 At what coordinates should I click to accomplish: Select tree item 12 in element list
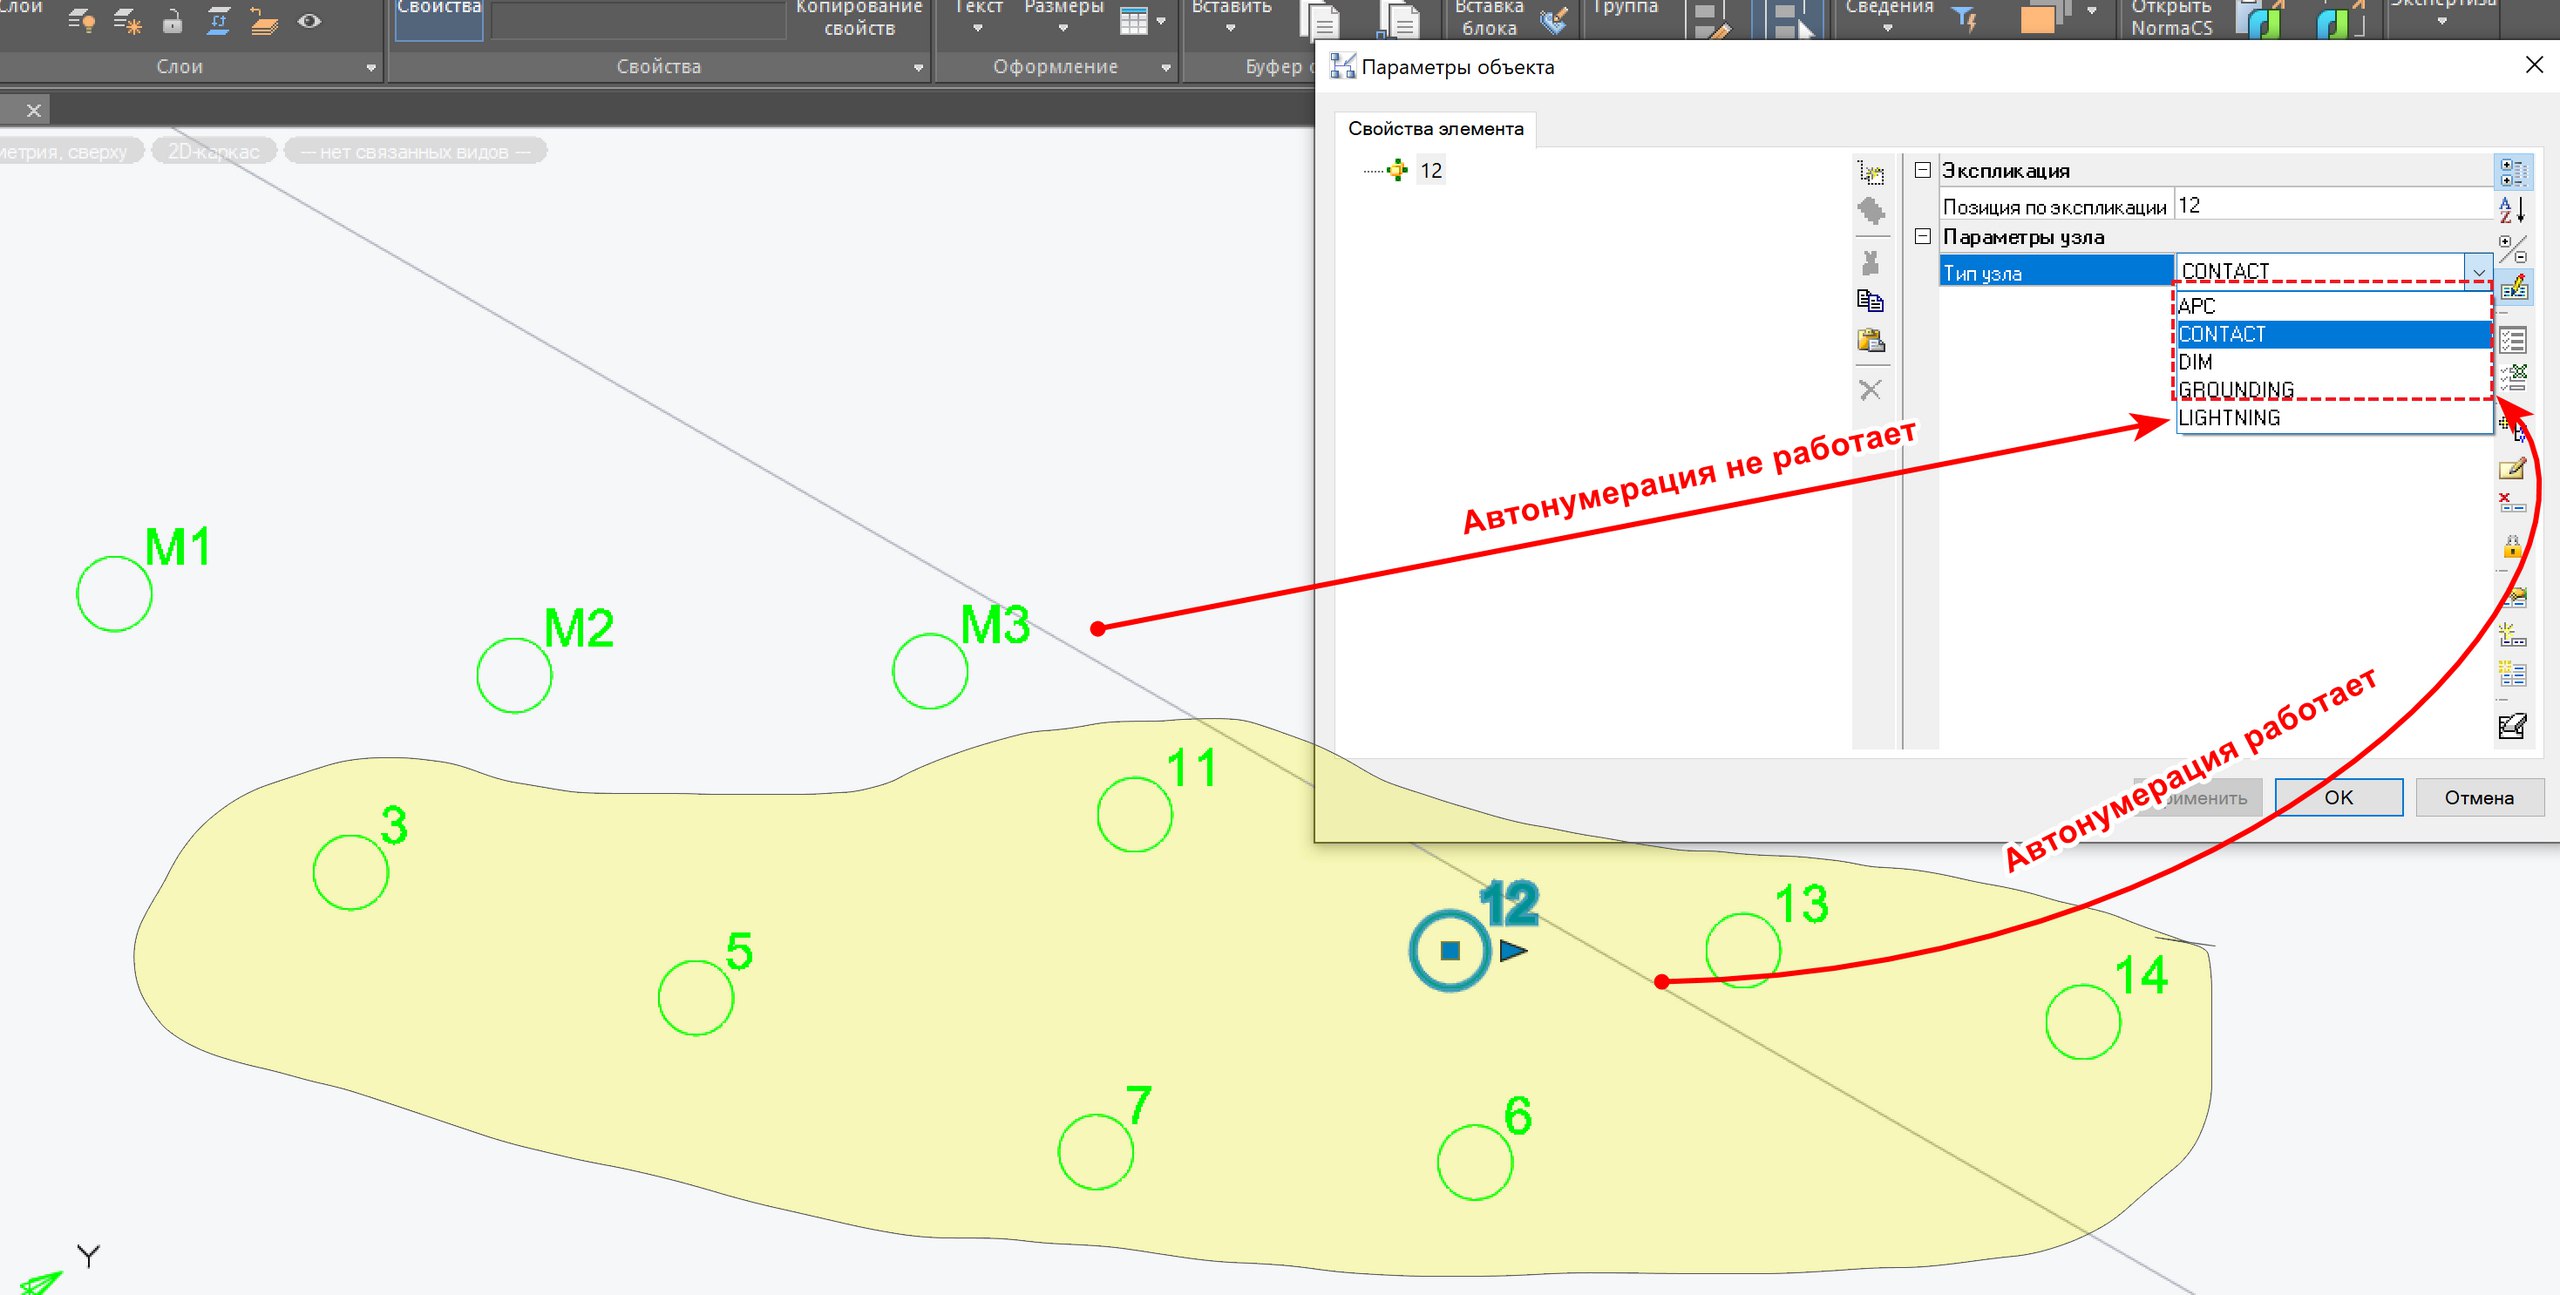pos(1431,171)
